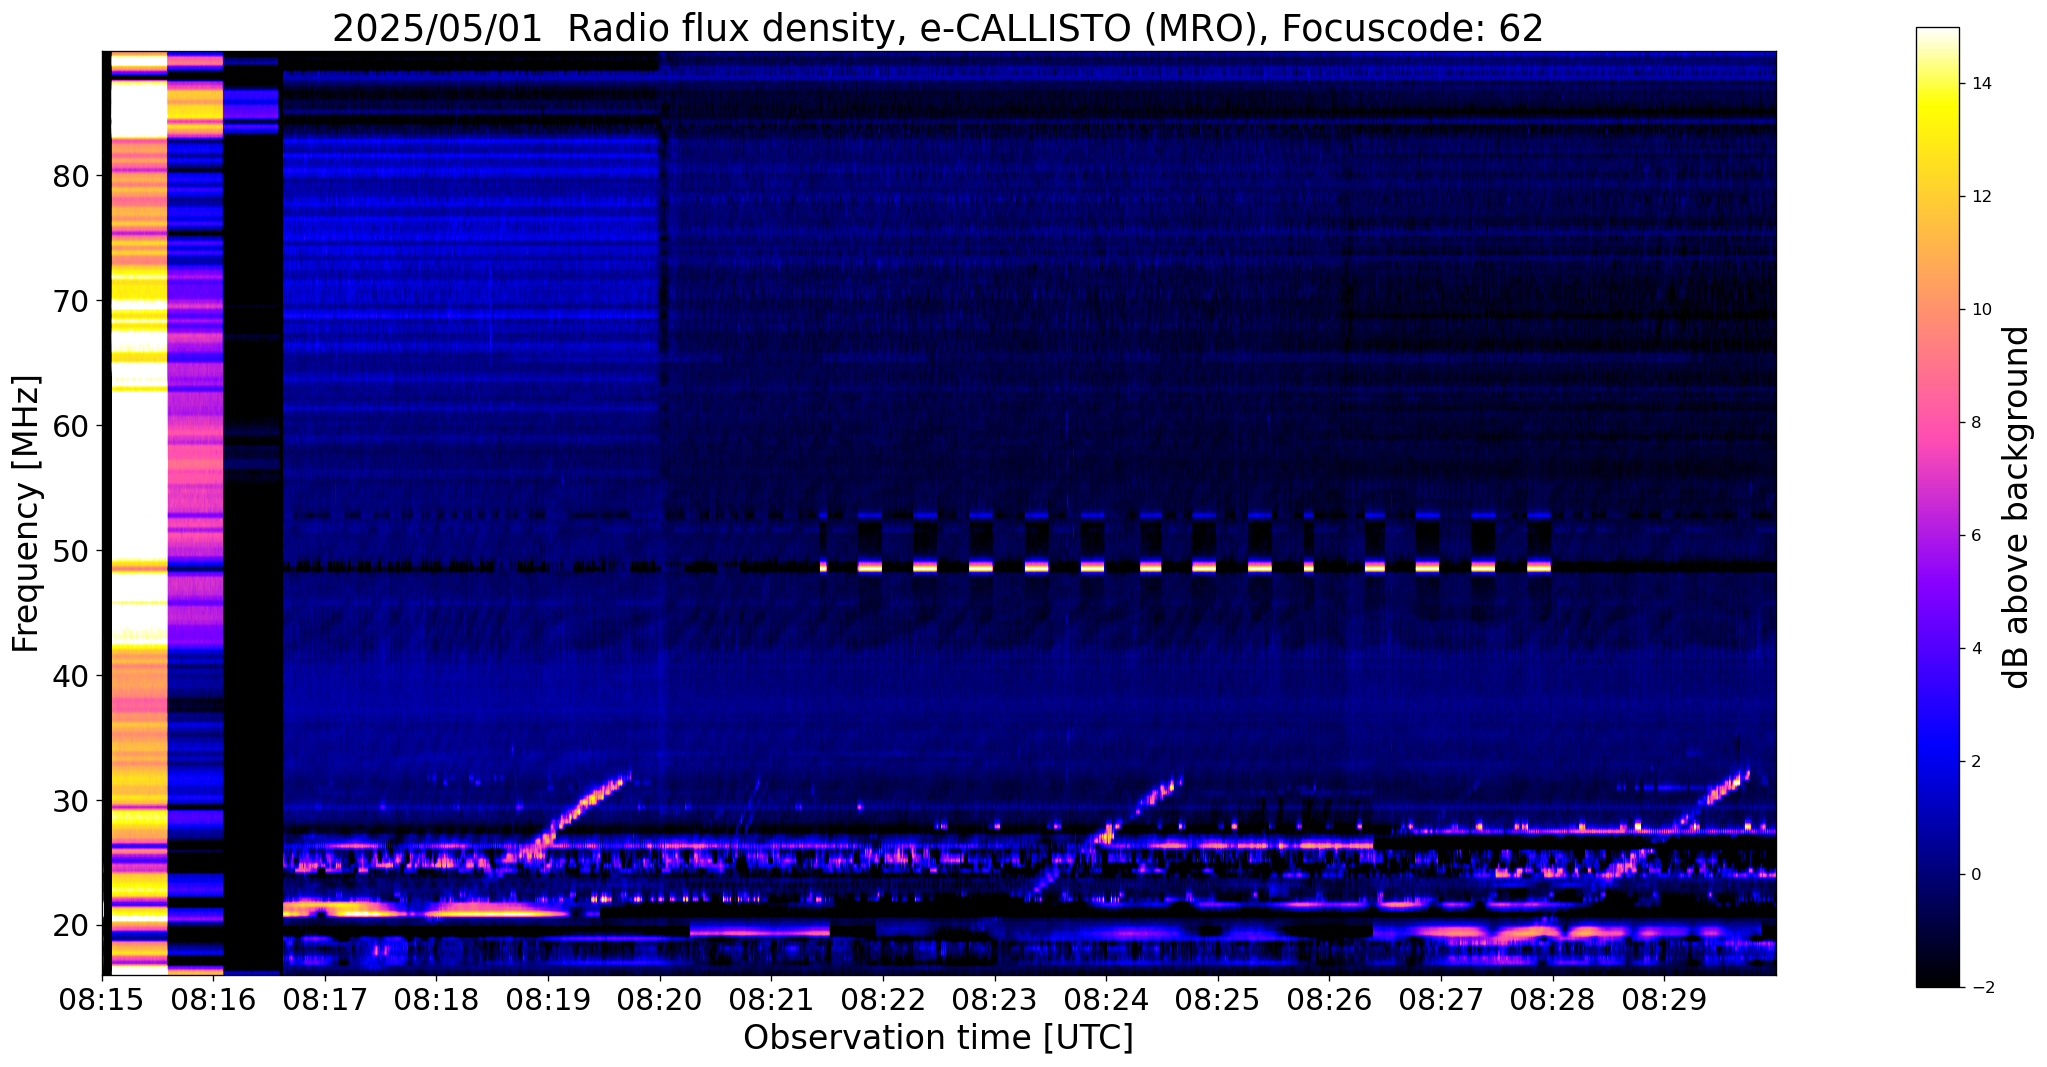Click the colorbar tick label 12
Screen dimensions: 2047x1067
[x=1981, y=197]
